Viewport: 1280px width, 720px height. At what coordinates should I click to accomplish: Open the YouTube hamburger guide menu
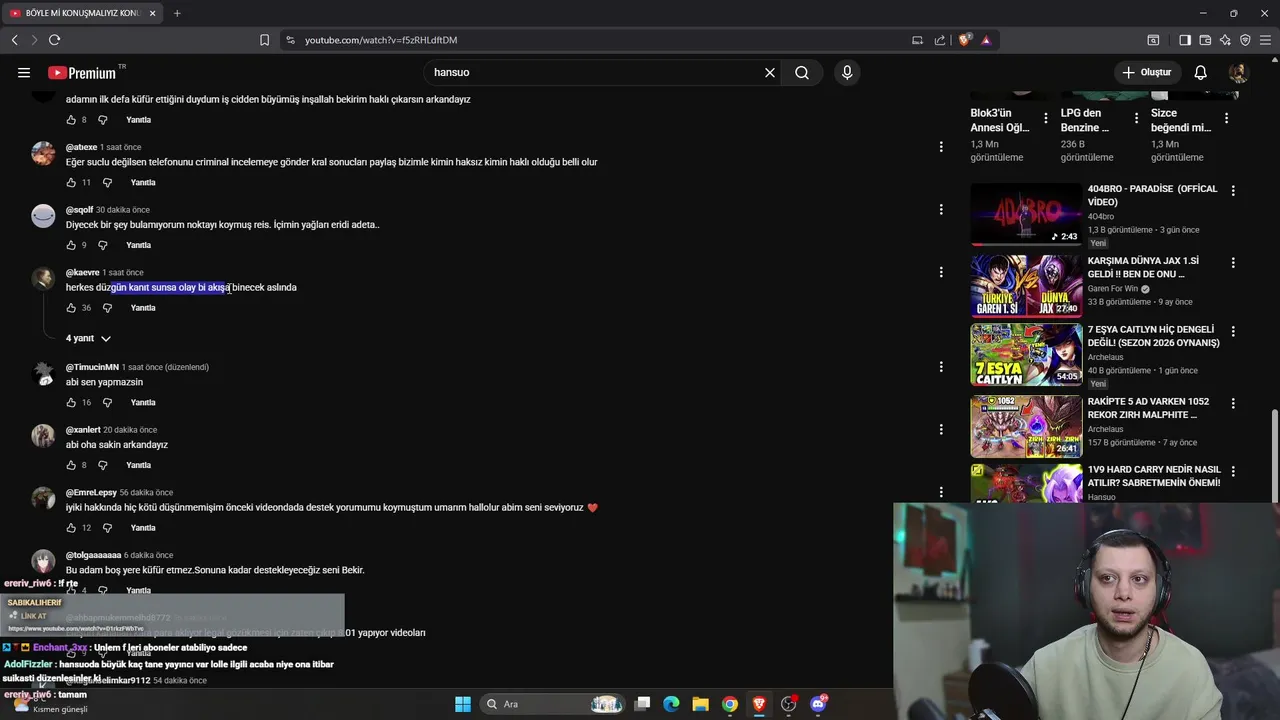coord(24,72)
